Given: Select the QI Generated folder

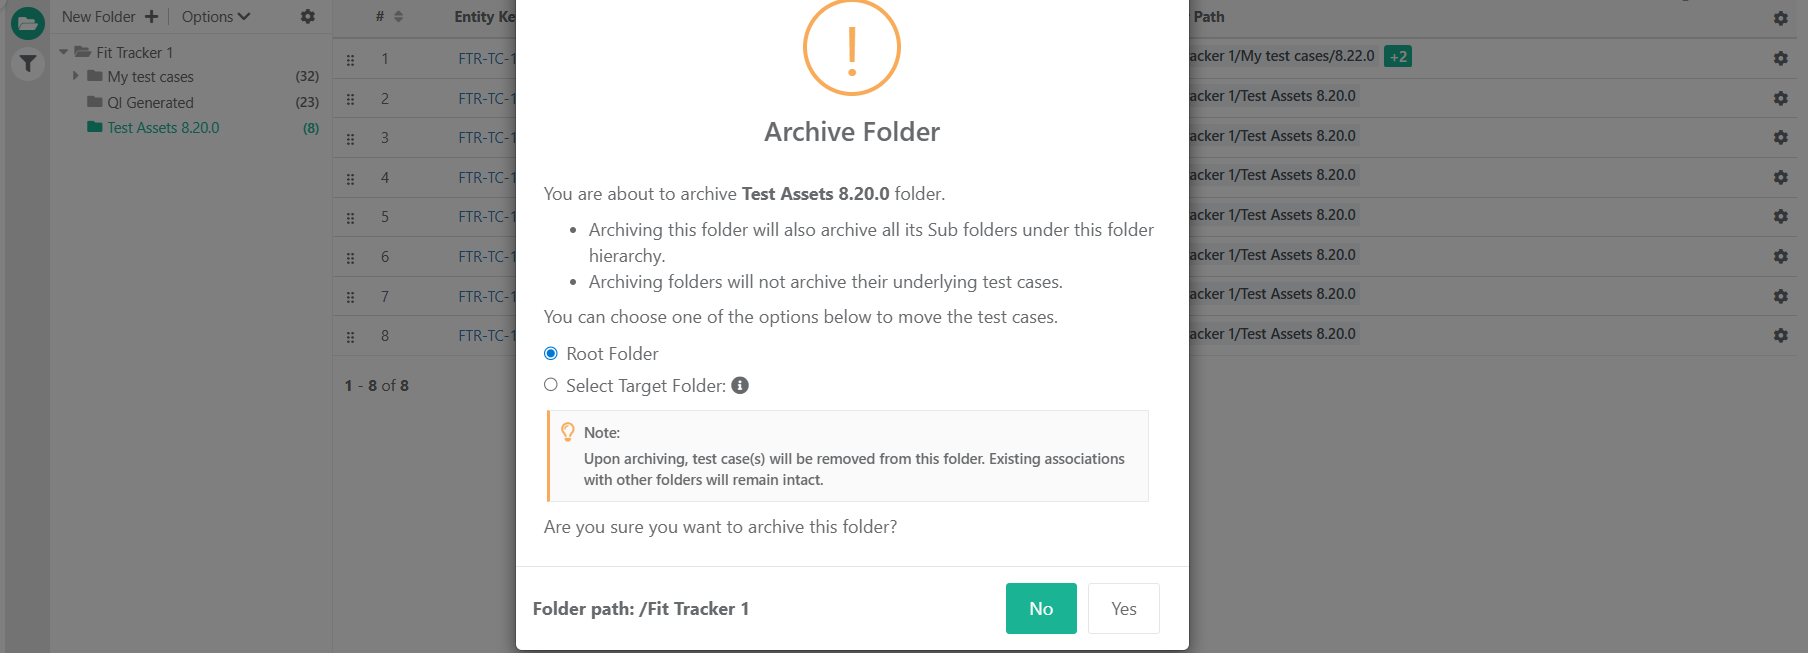Looking at the screenshot, I should tap(149, 102).
